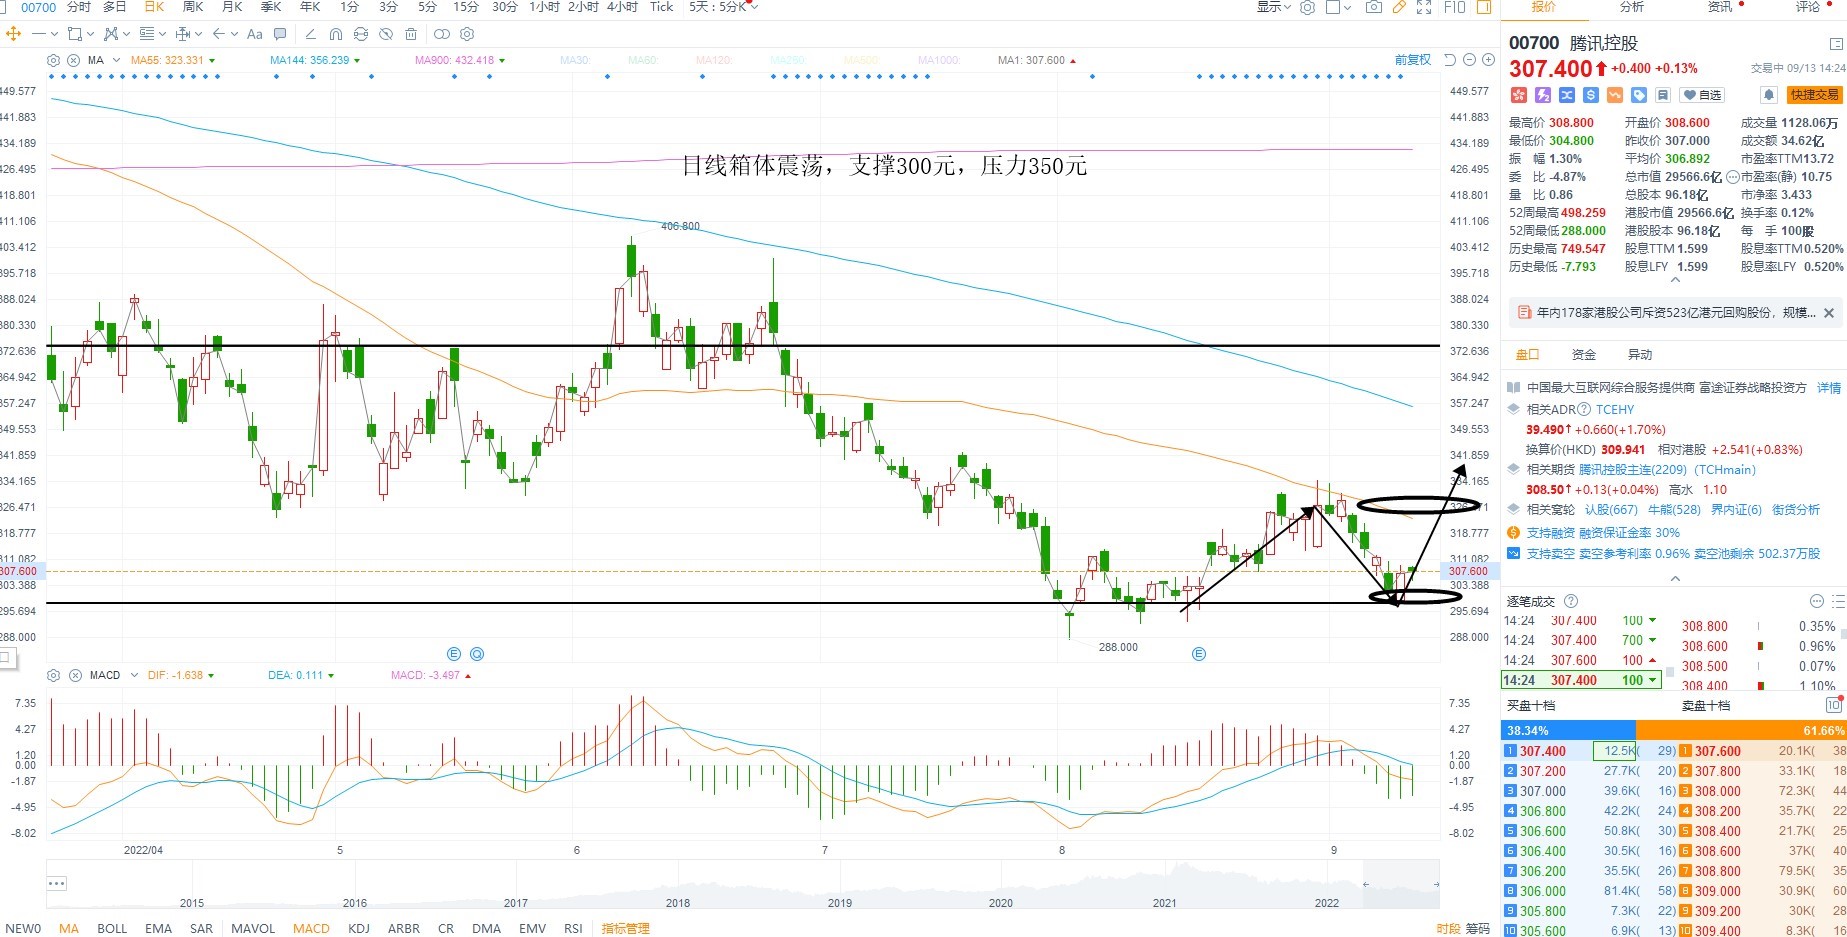
Task: Activate the orange pencil drawing mode
Action: tap(1399, 7)
